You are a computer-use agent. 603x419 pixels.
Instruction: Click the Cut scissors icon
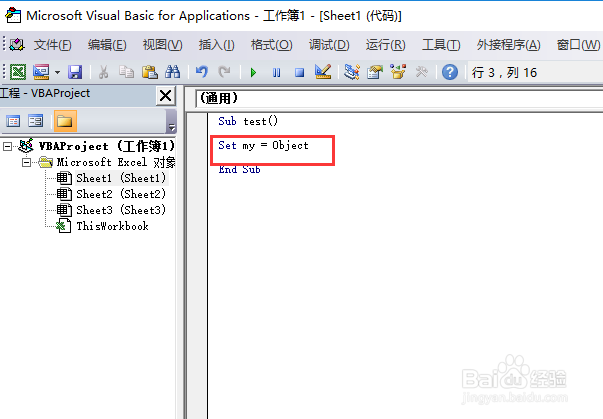click(x=103, y=72)
